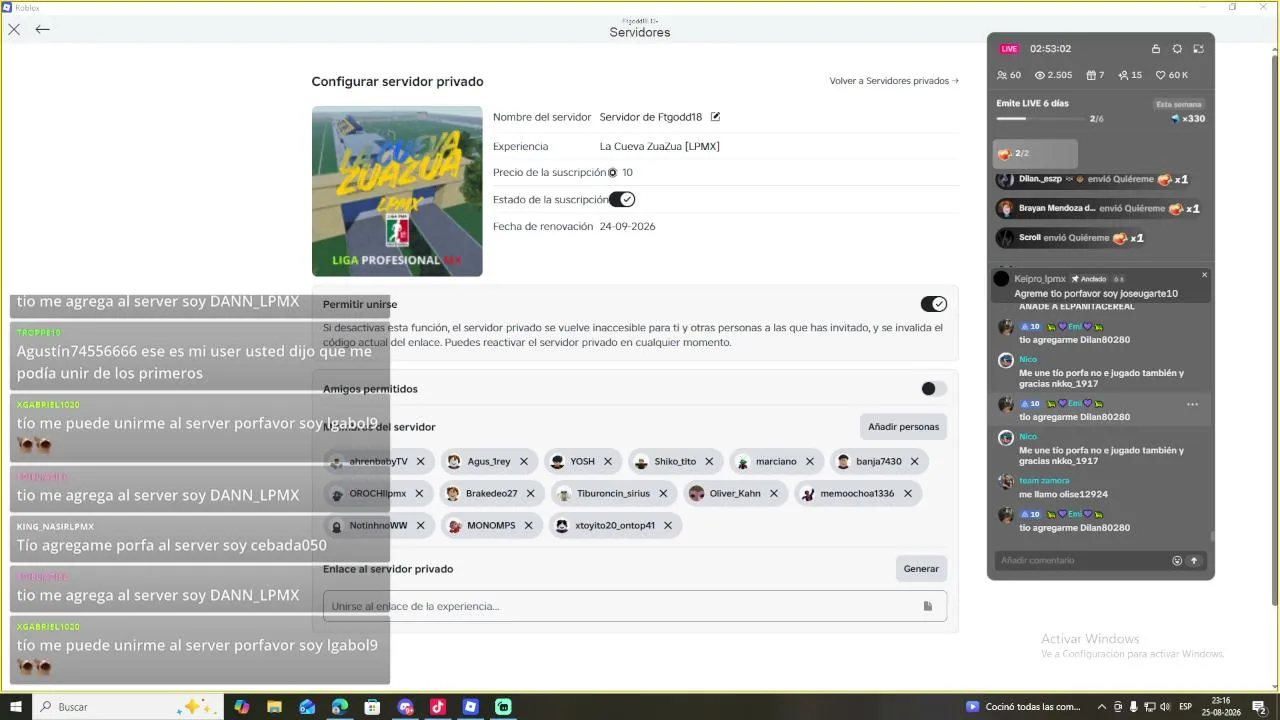The image size is (1280, 720).
Task: Open Copilot from the taskbar
Action: coord(242,707)
